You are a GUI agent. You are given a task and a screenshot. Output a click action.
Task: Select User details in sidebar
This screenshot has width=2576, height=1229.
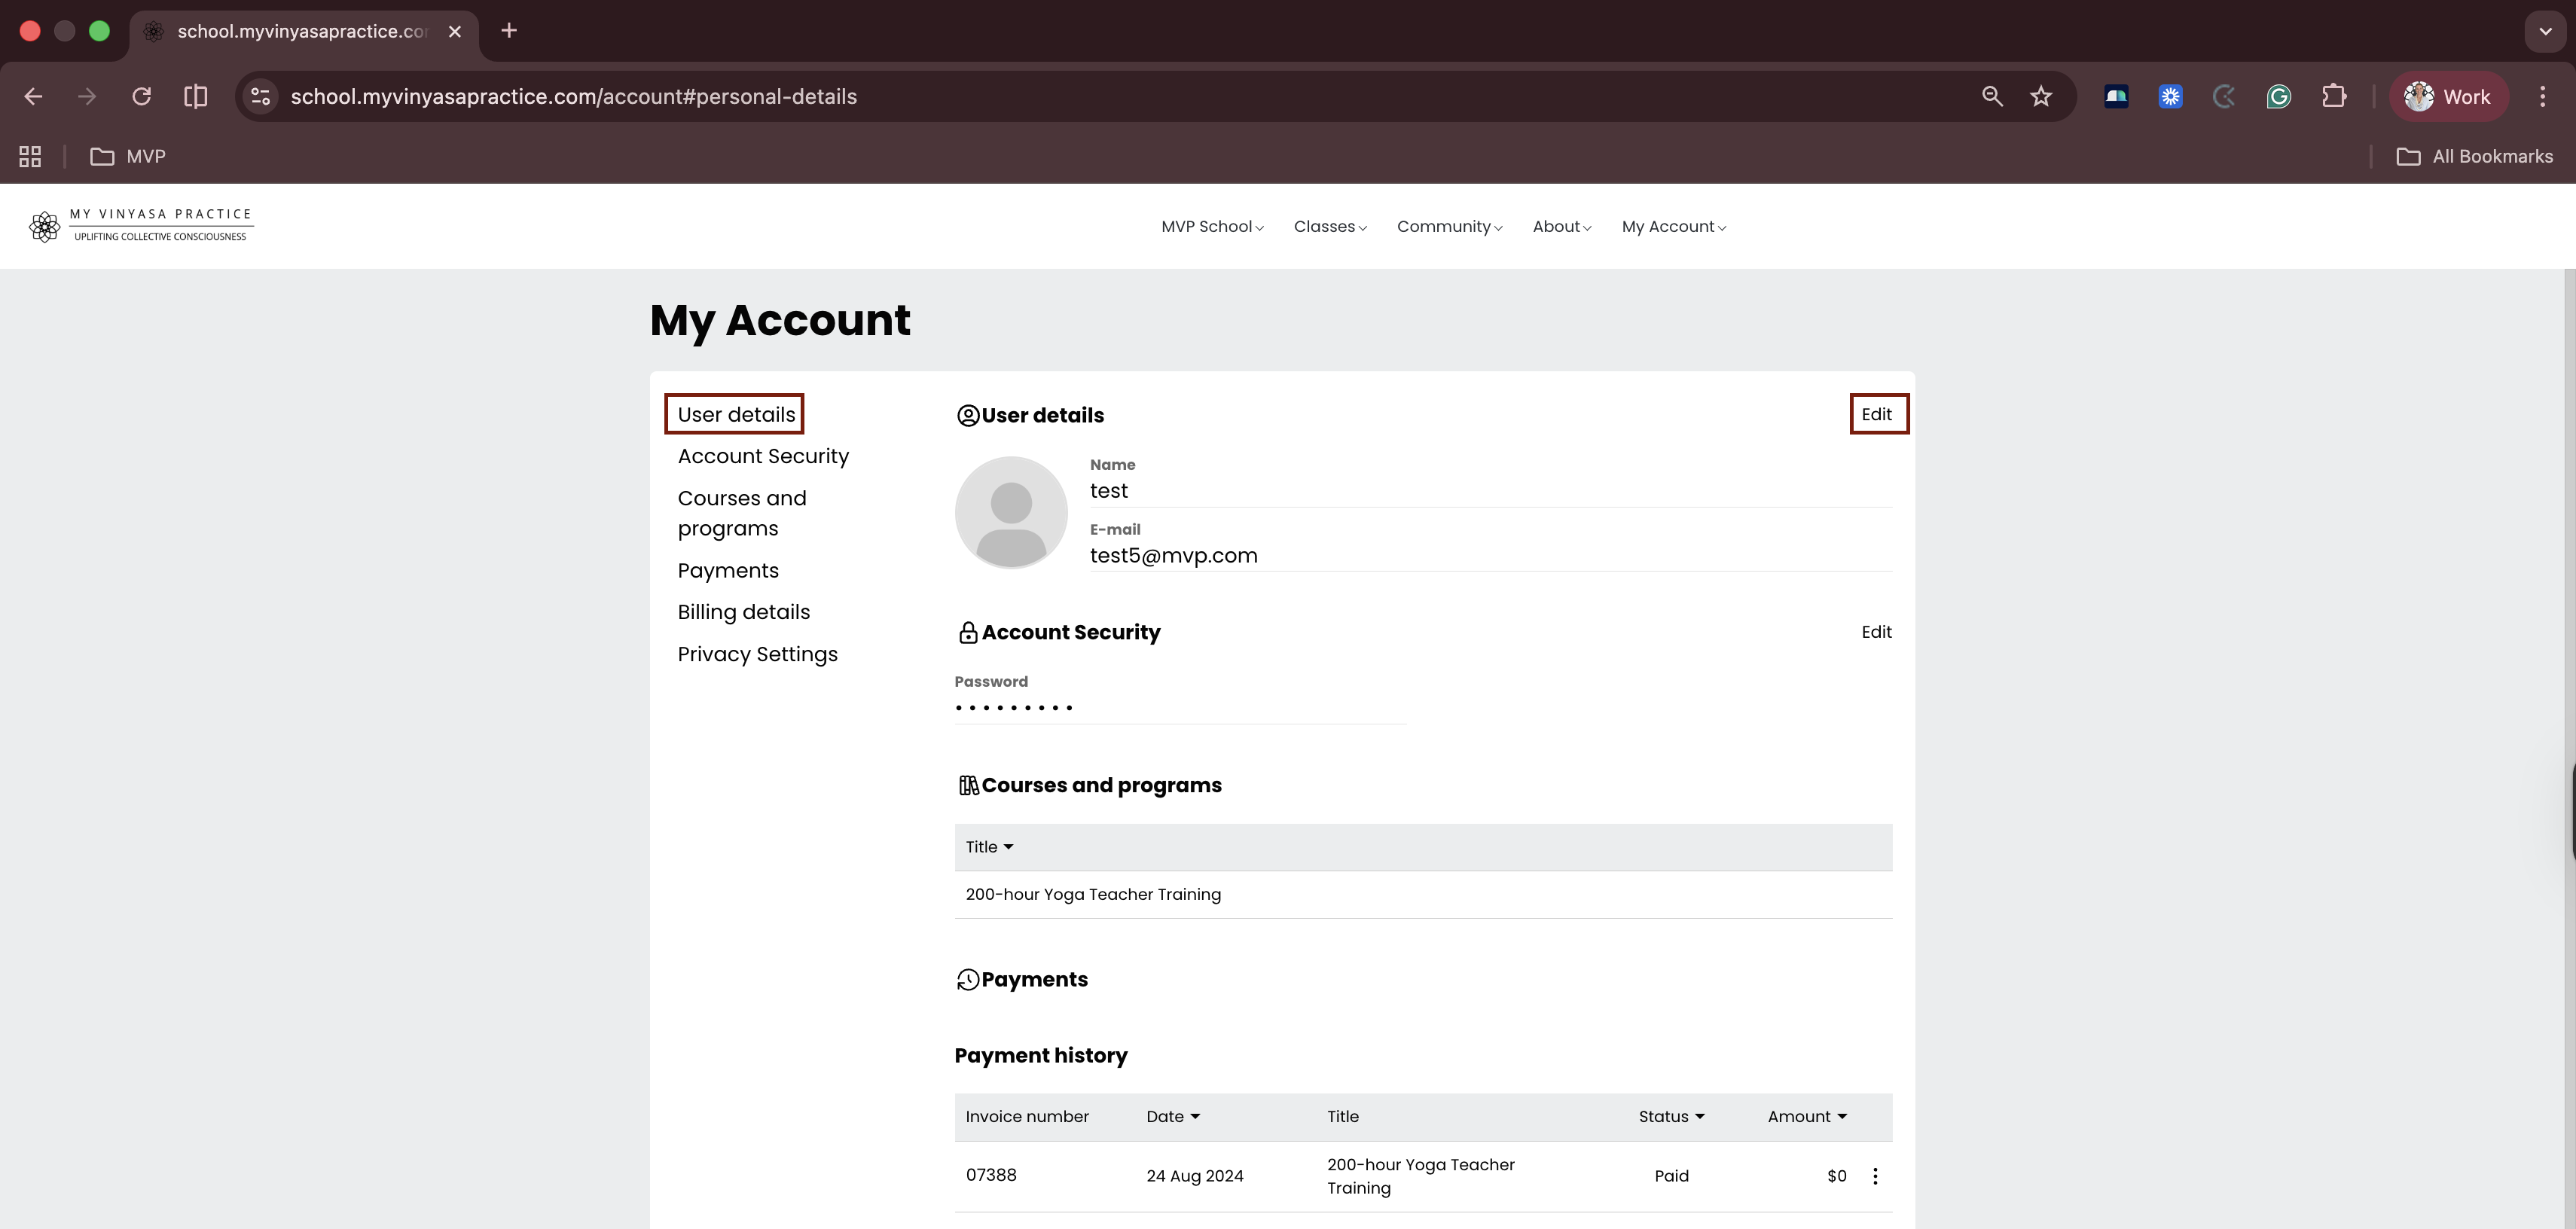pos(736,414)
